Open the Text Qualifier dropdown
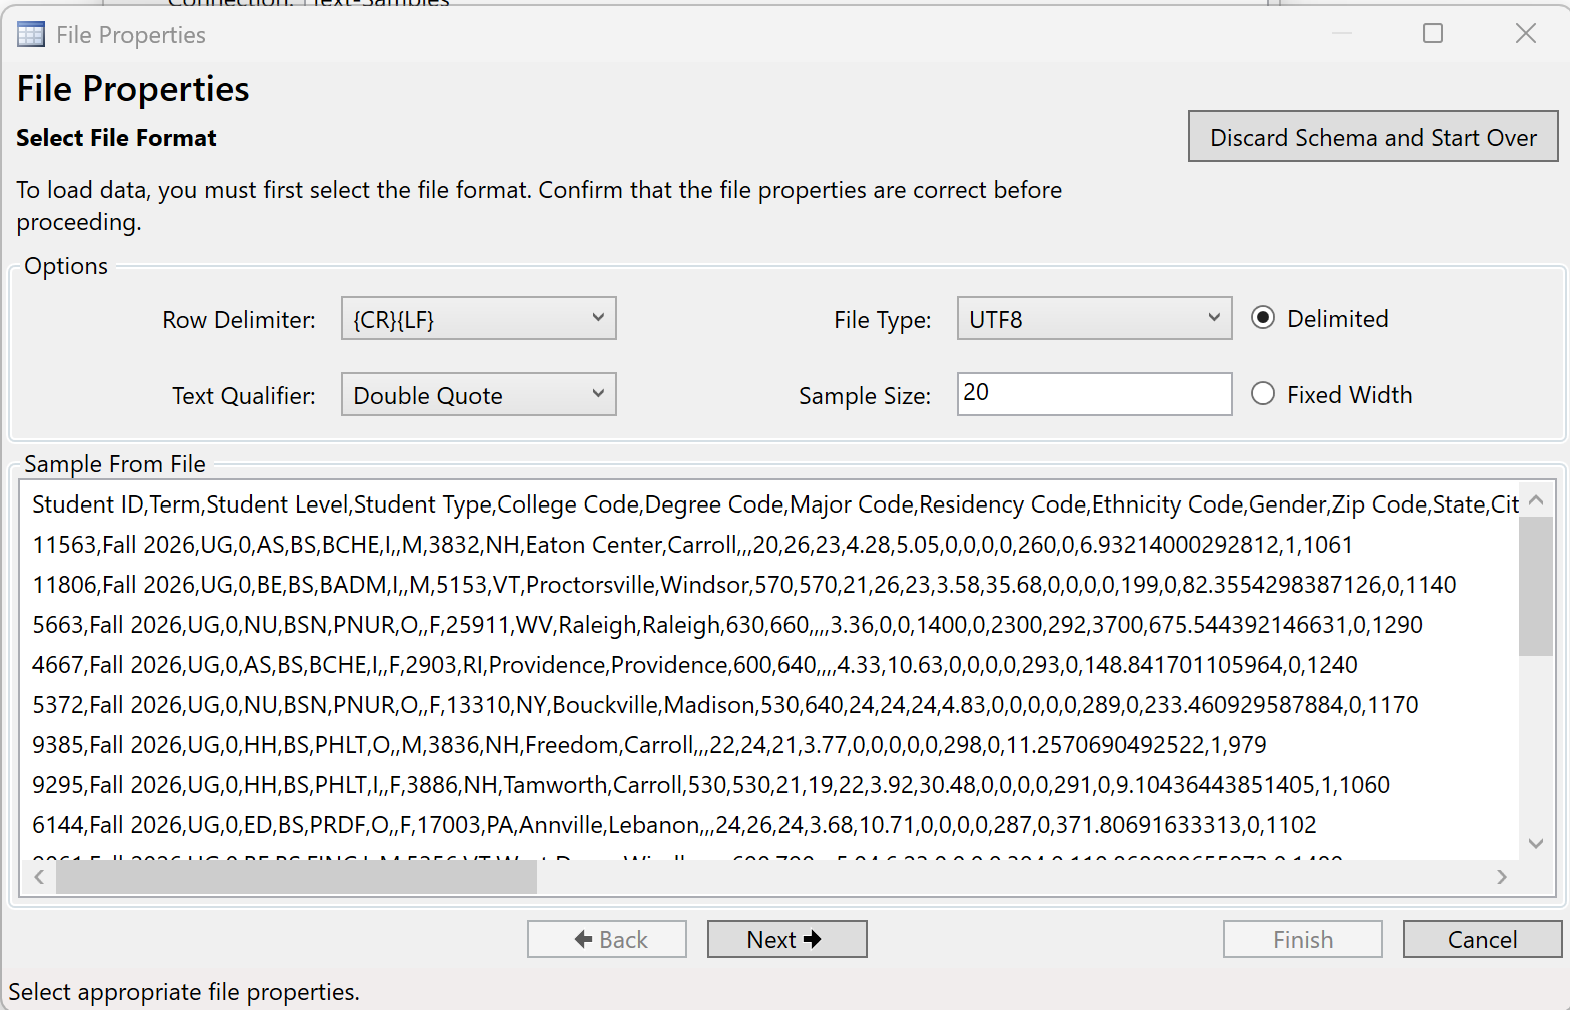The image size is (1570, 1010). point(479,395)
